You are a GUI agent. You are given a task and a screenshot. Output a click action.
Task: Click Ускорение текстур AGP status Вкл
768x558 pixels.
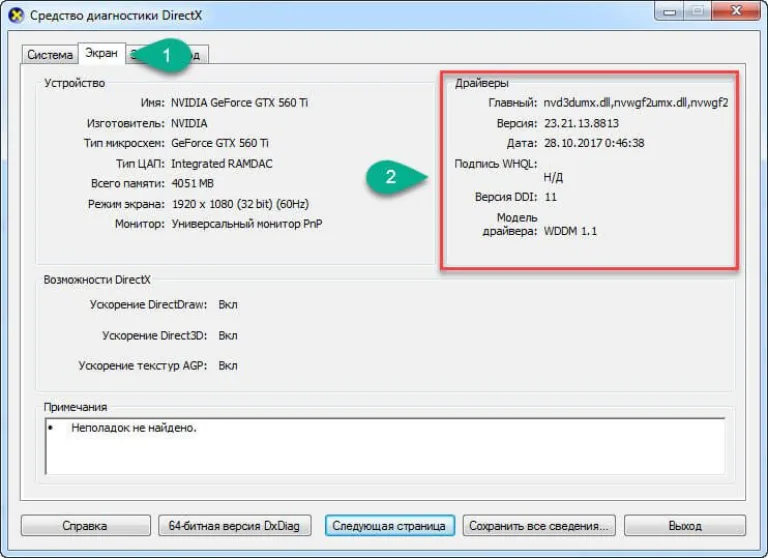point(228,366)
